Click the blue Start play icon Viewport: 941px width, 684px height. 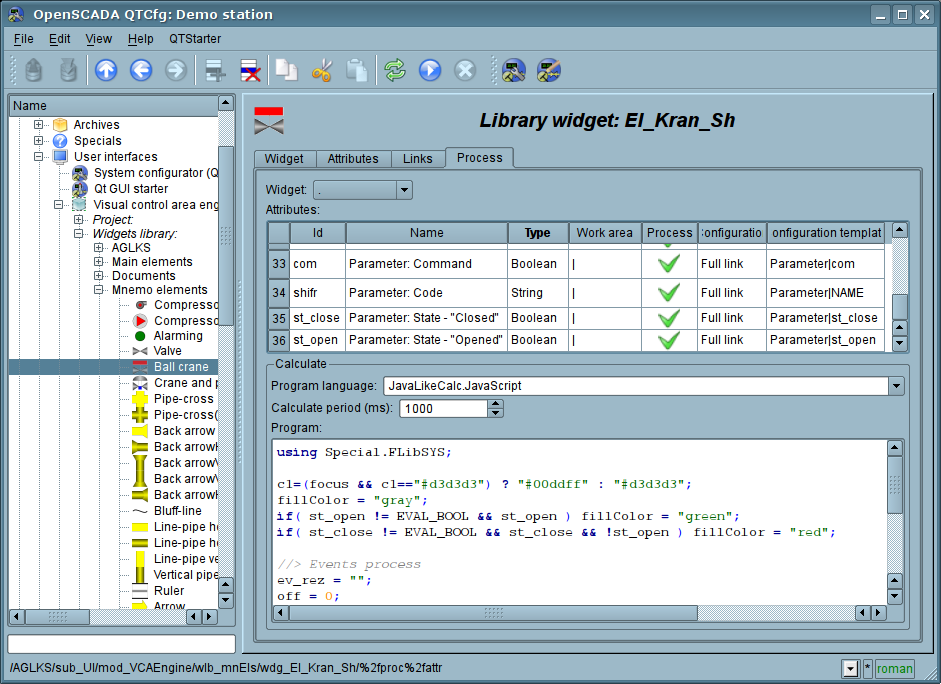[x=430, y=70]
